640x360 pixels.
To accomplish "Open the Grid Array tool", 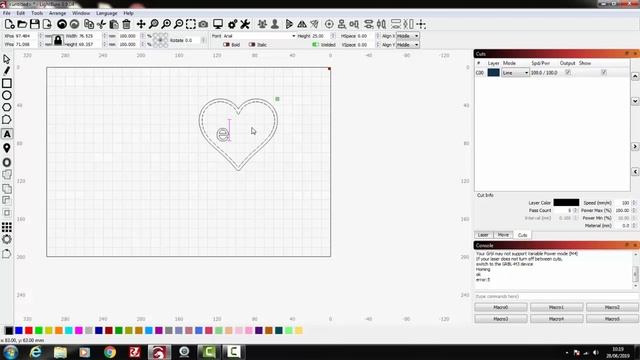I will pos(7,227).
